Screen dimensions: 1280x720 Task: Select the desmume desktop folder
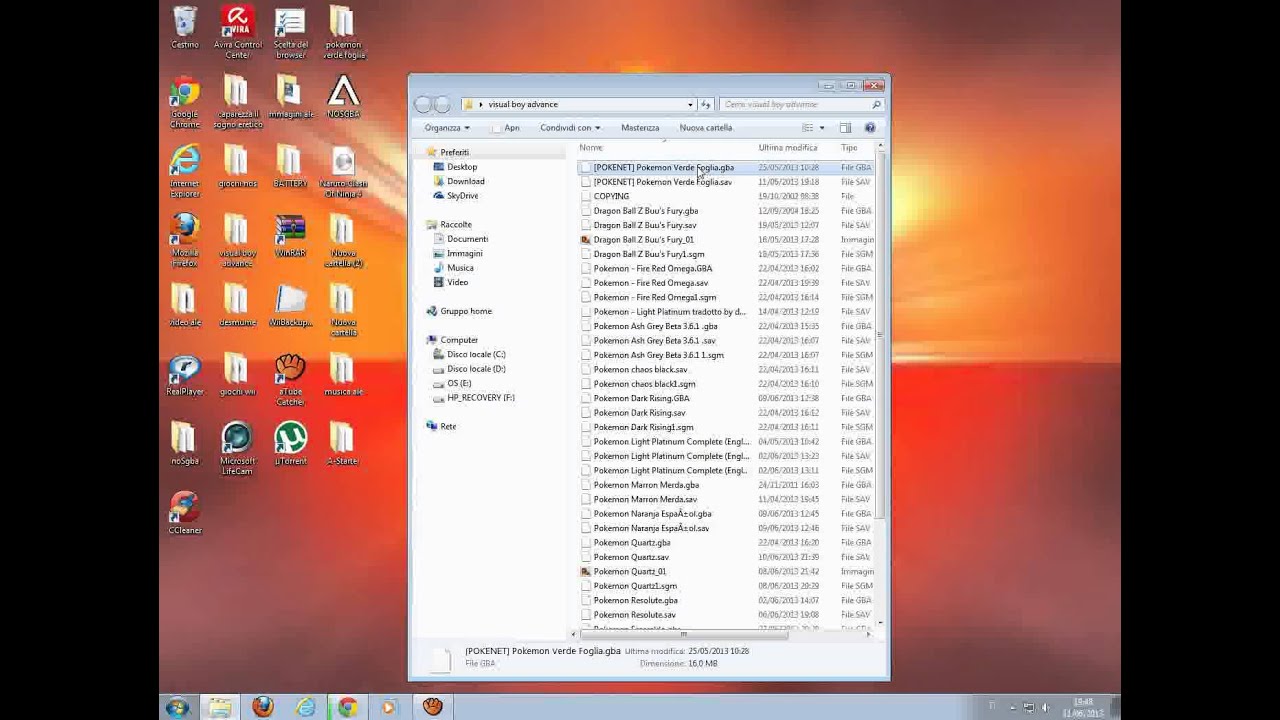(237, 306)
